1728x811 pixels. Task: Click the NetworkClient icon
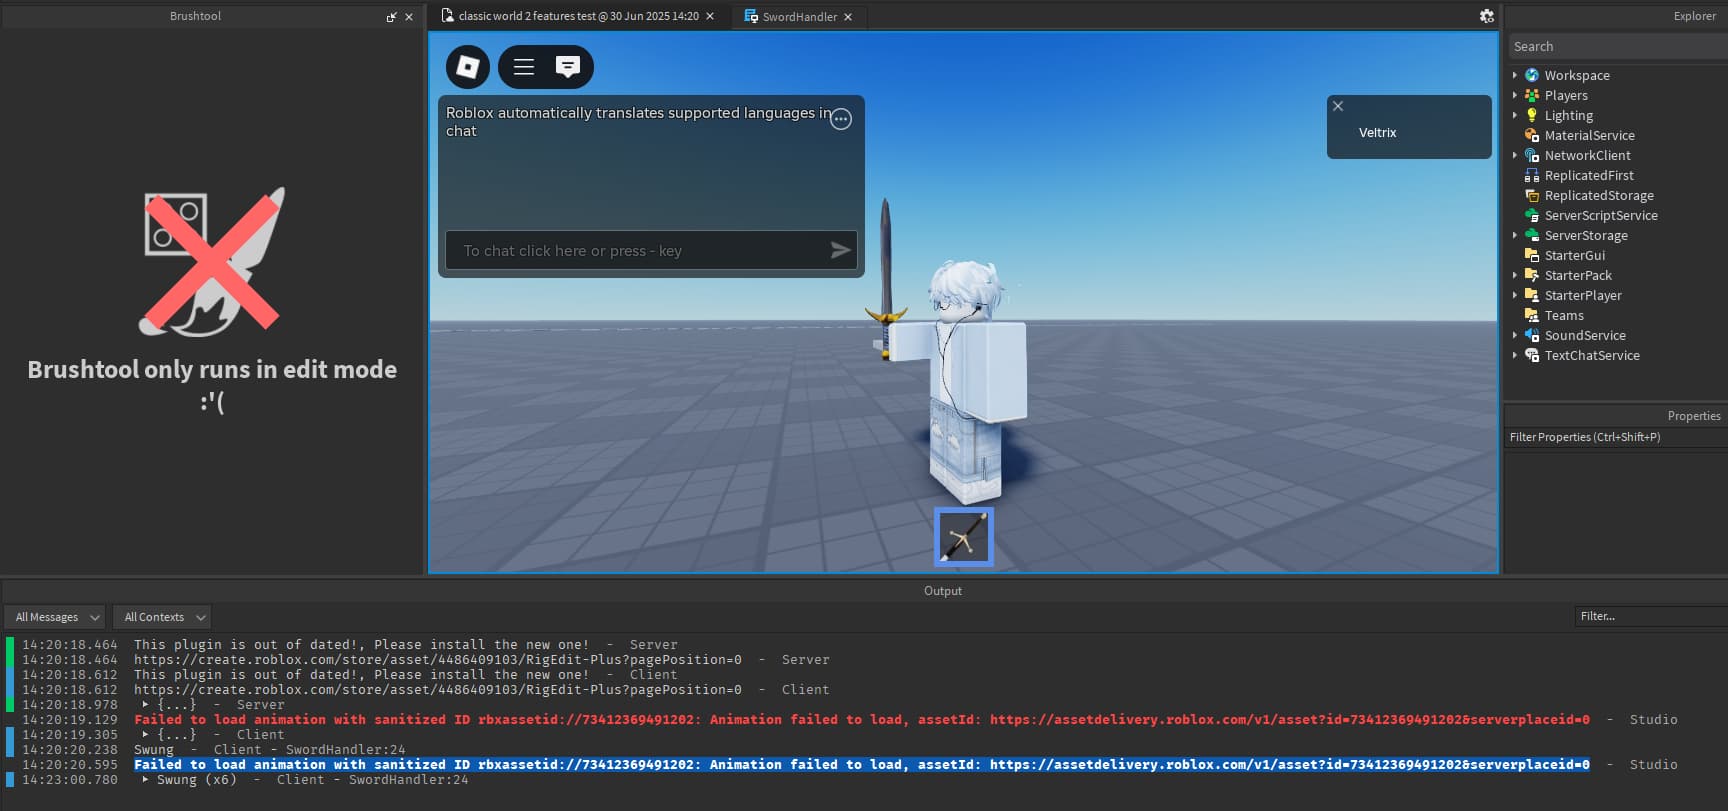point(1532,155)
